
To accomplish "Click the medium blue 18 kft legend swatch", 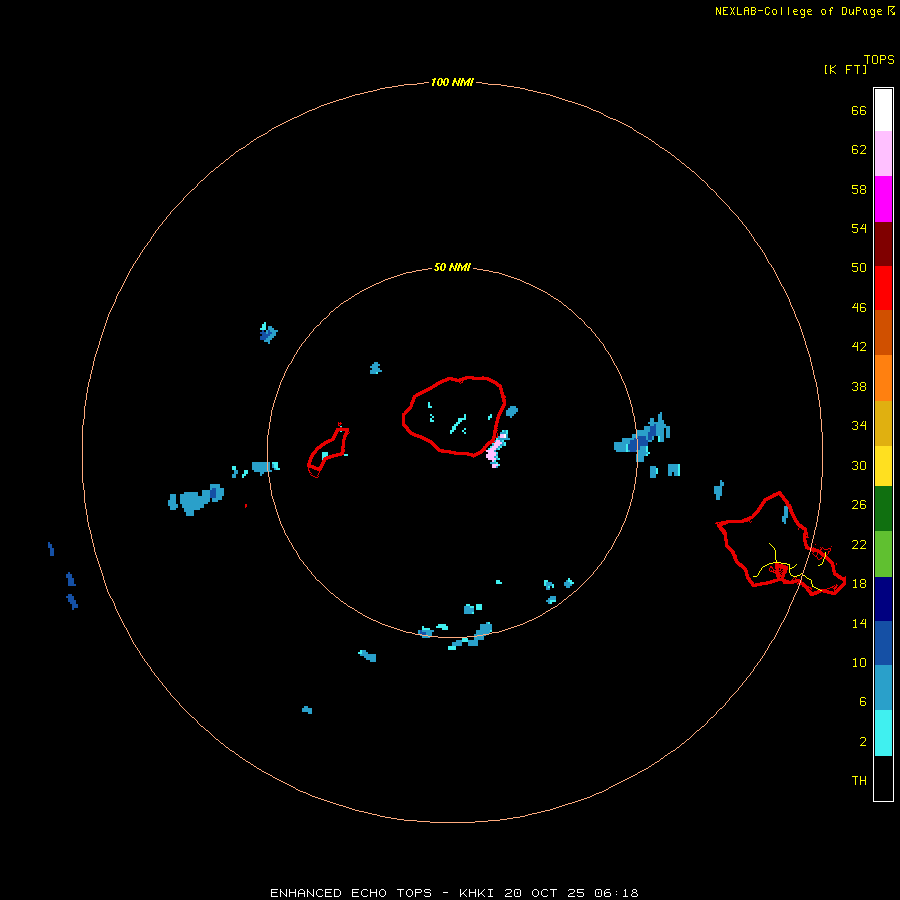I will pos(883,643).
